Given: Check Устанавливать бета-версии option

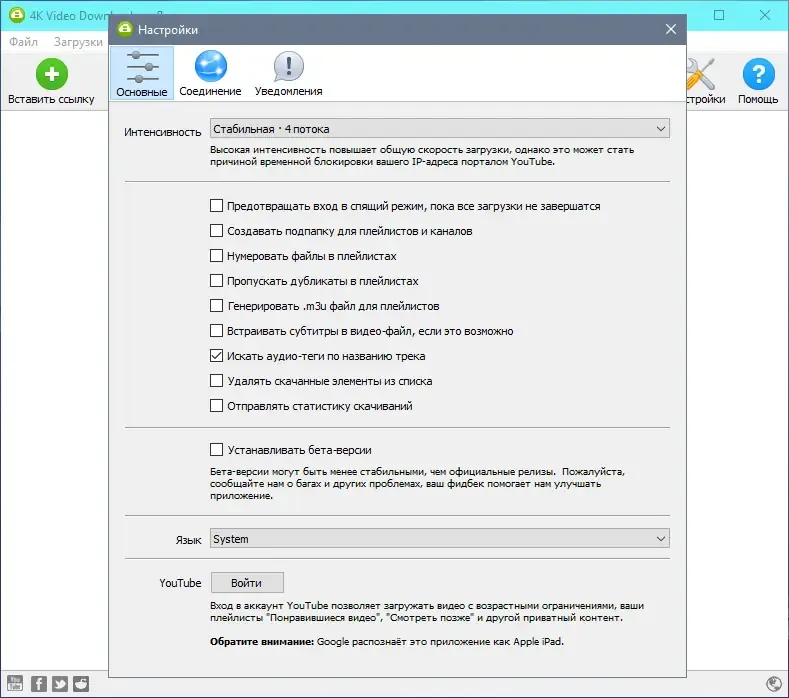Looking at the screenshot, I should point(216,449).
